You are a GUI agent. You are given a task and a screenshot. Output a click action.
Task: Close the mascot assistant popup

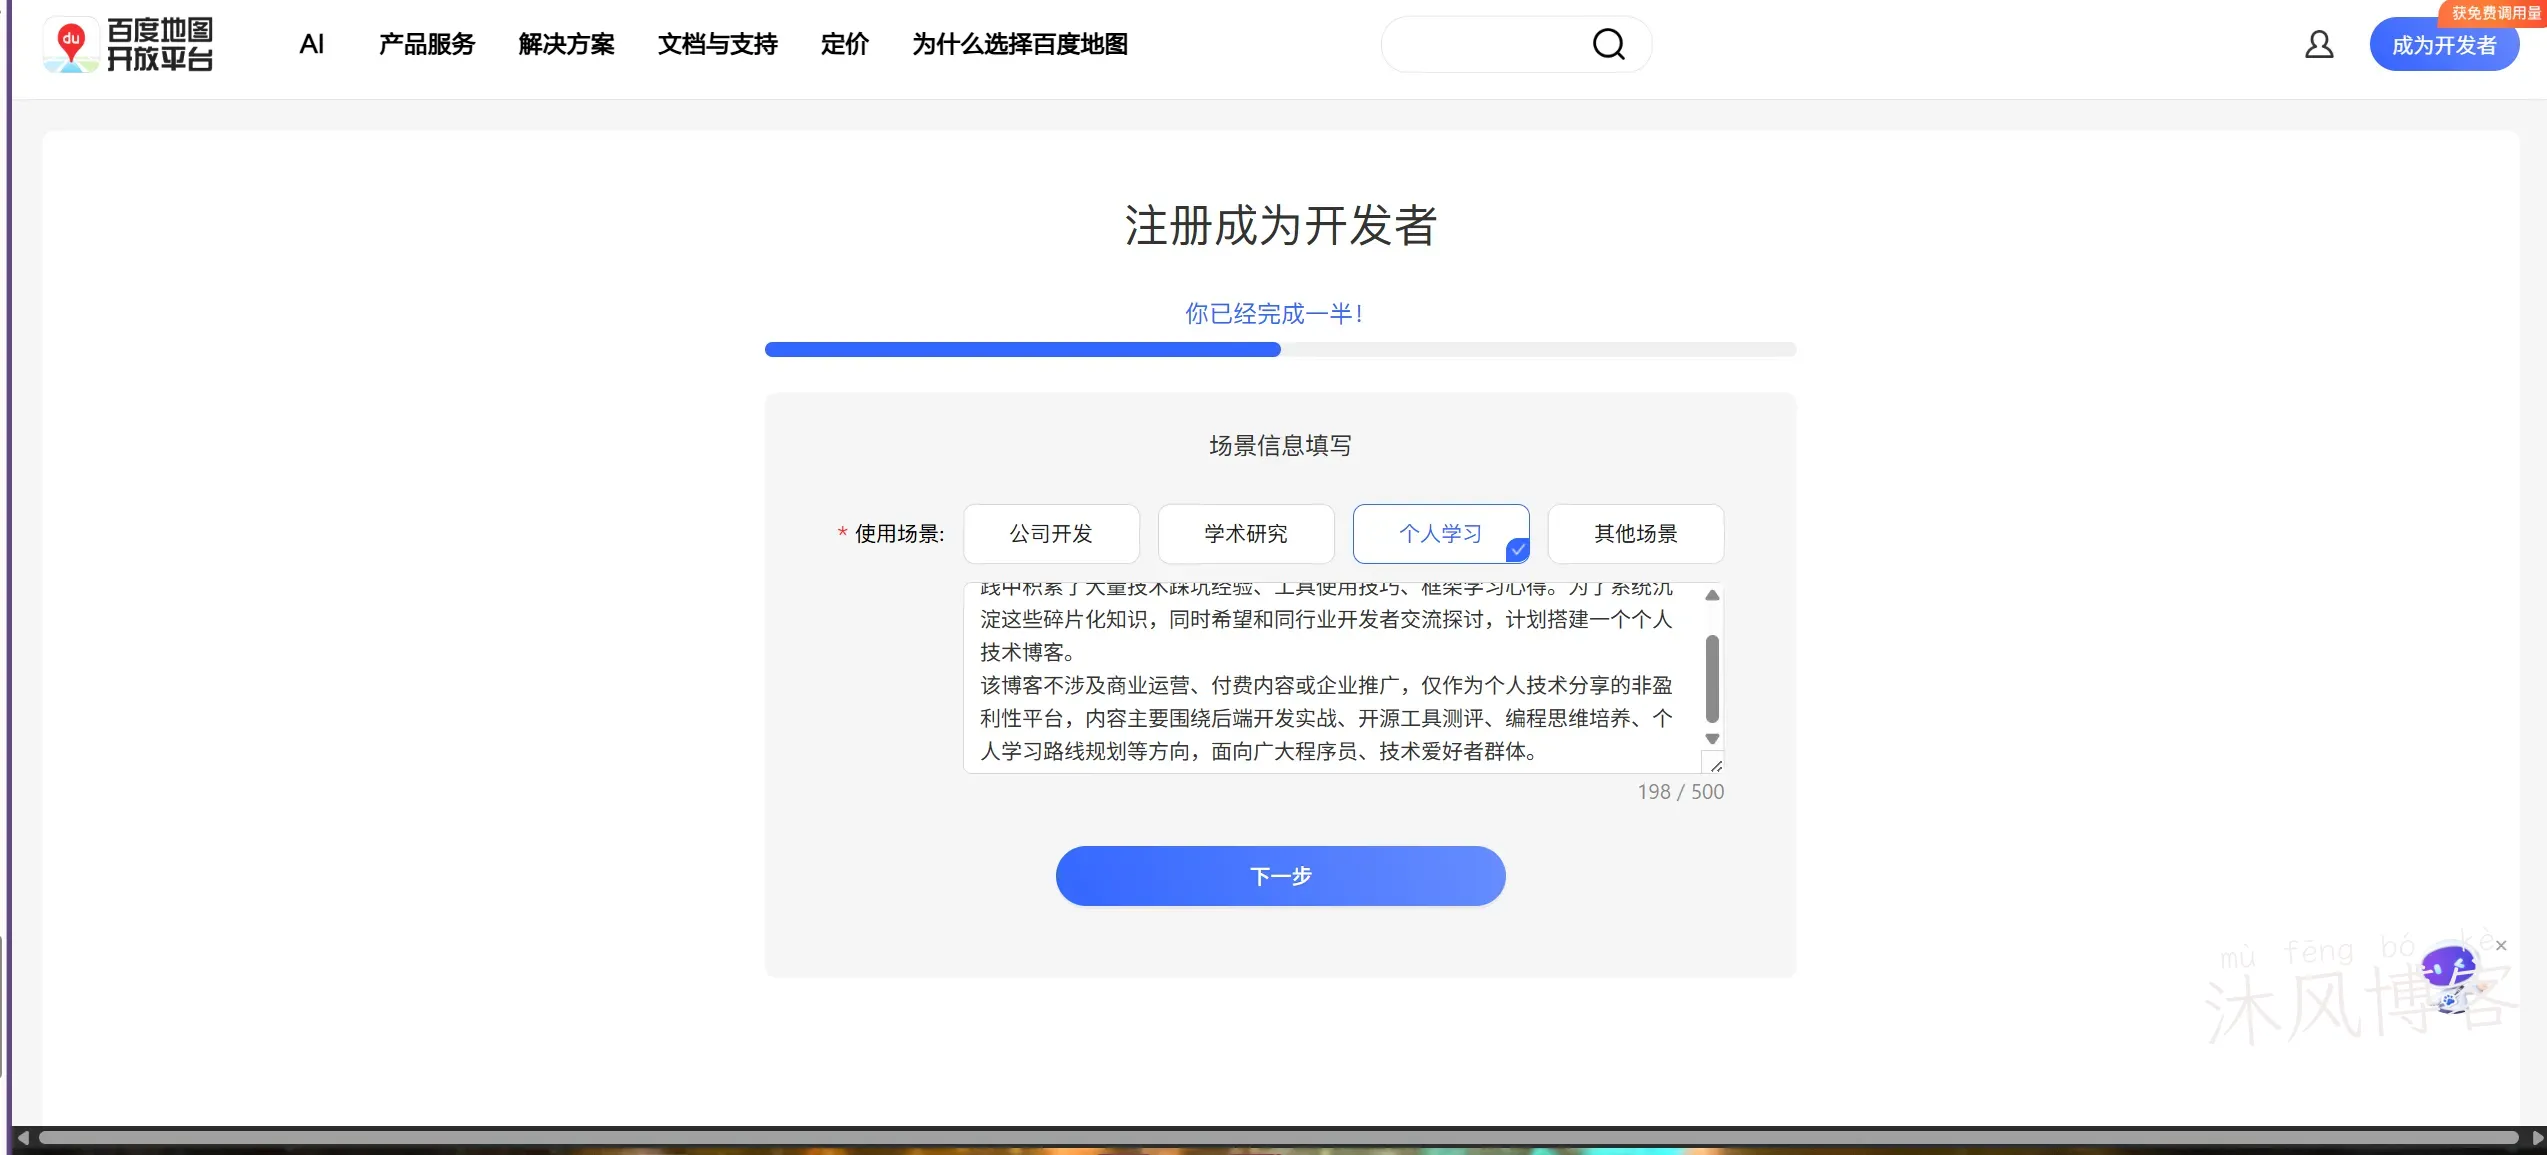2500,944
